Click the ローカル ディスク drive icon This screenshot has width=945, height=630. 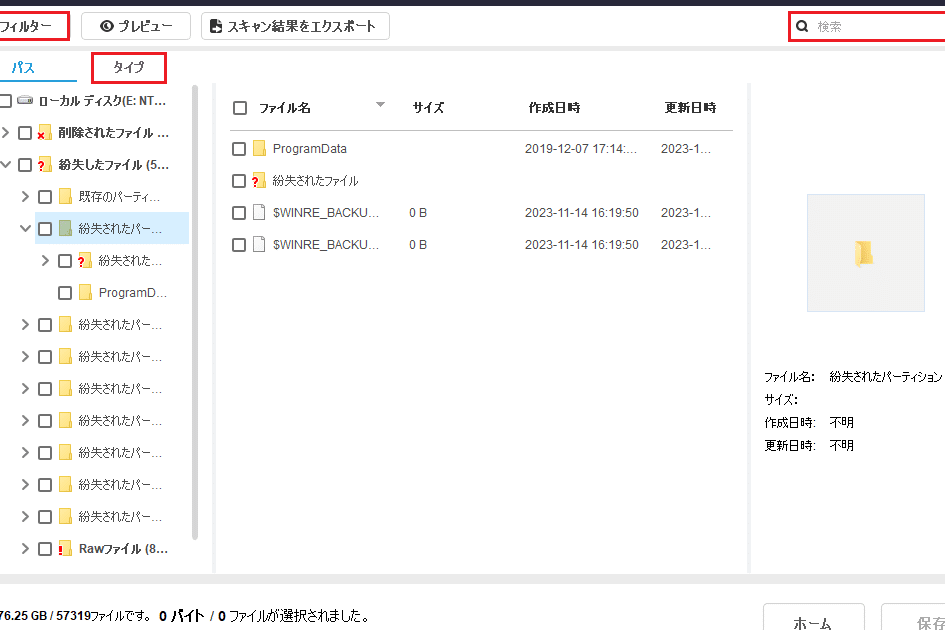point(25,101)
